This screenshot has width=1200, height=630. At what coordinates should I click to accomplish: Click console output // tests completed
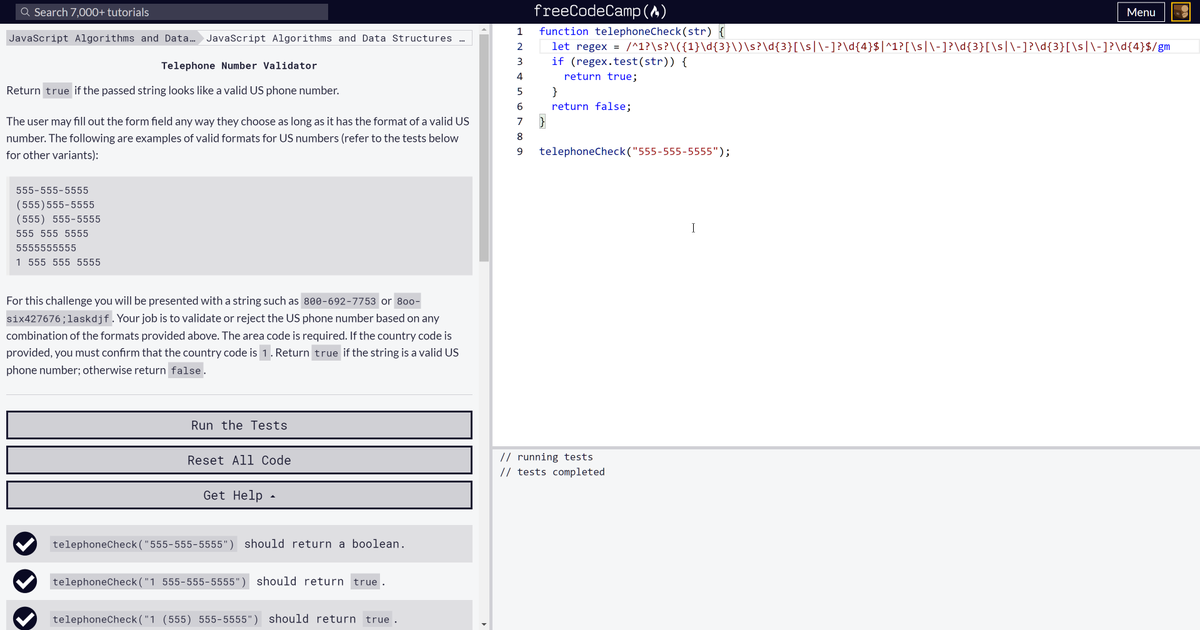pyautogui.click(x=552, y=472)
